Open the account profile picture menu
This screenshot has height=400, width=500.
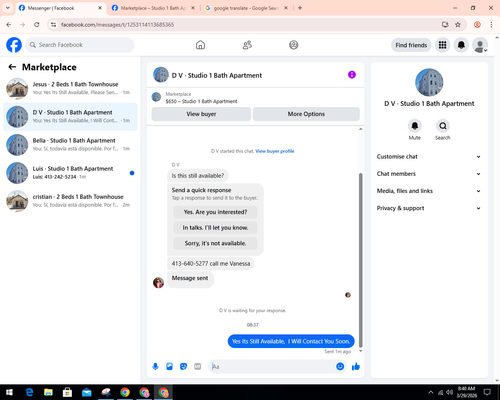tap(480, 45)
